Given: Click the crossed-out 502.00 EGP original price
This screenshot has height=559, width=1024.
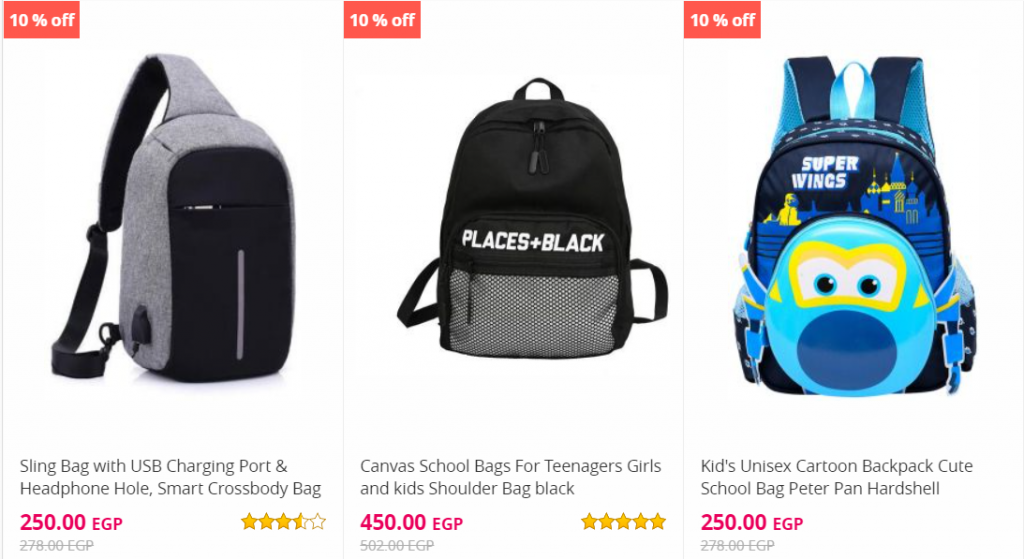Looking at the screenshot, I should [397, 545].
